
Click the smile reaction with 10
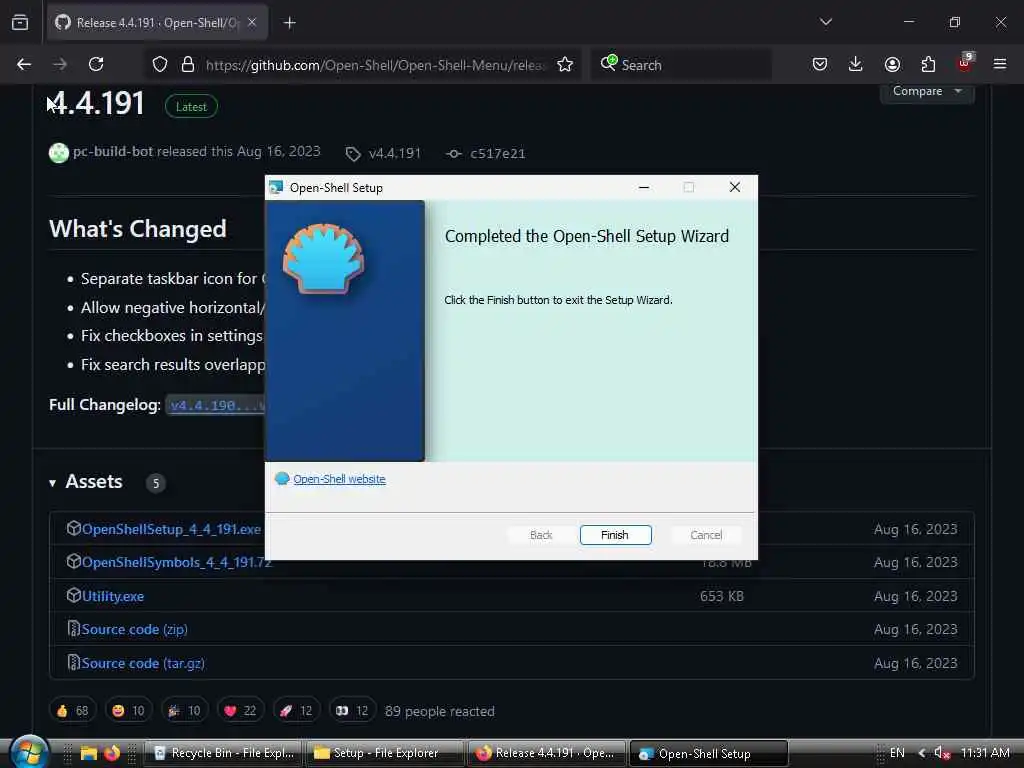click(129, 711)
